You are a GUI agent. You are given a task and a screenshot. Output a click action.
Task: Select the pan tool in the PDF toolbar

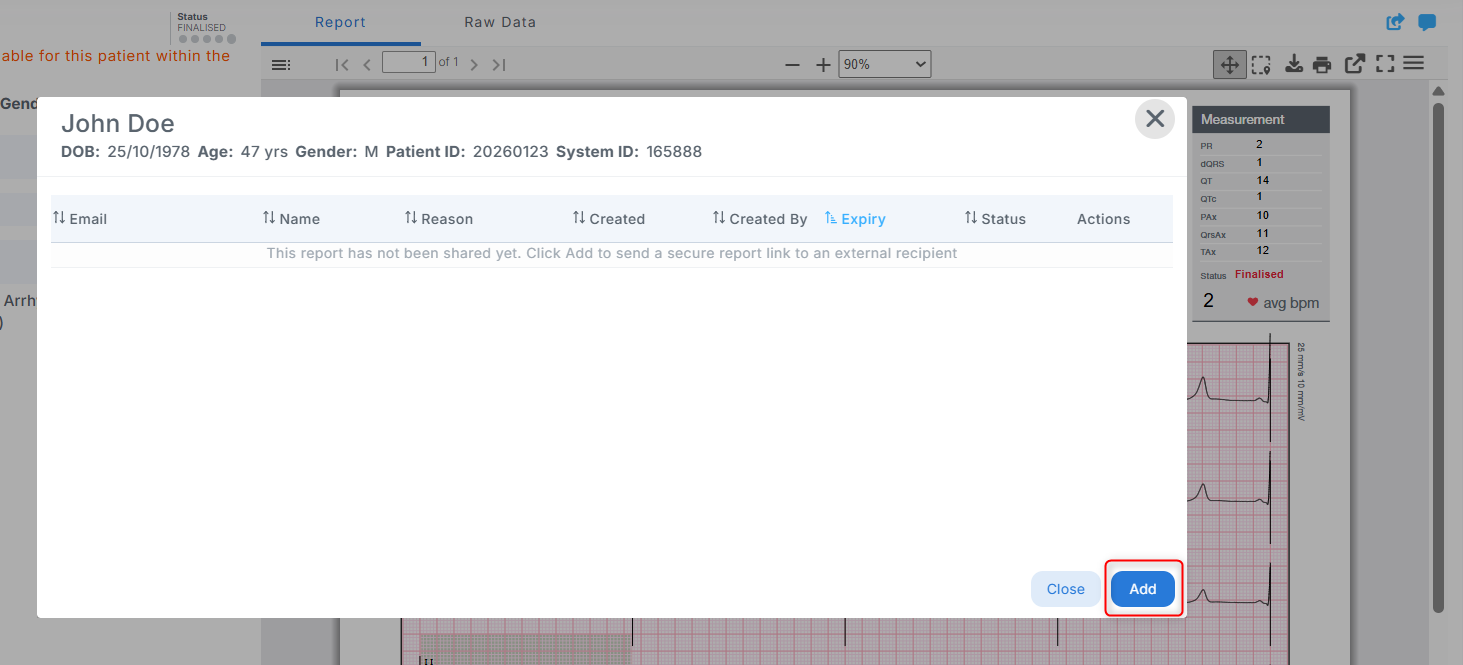pos(1229,63)
